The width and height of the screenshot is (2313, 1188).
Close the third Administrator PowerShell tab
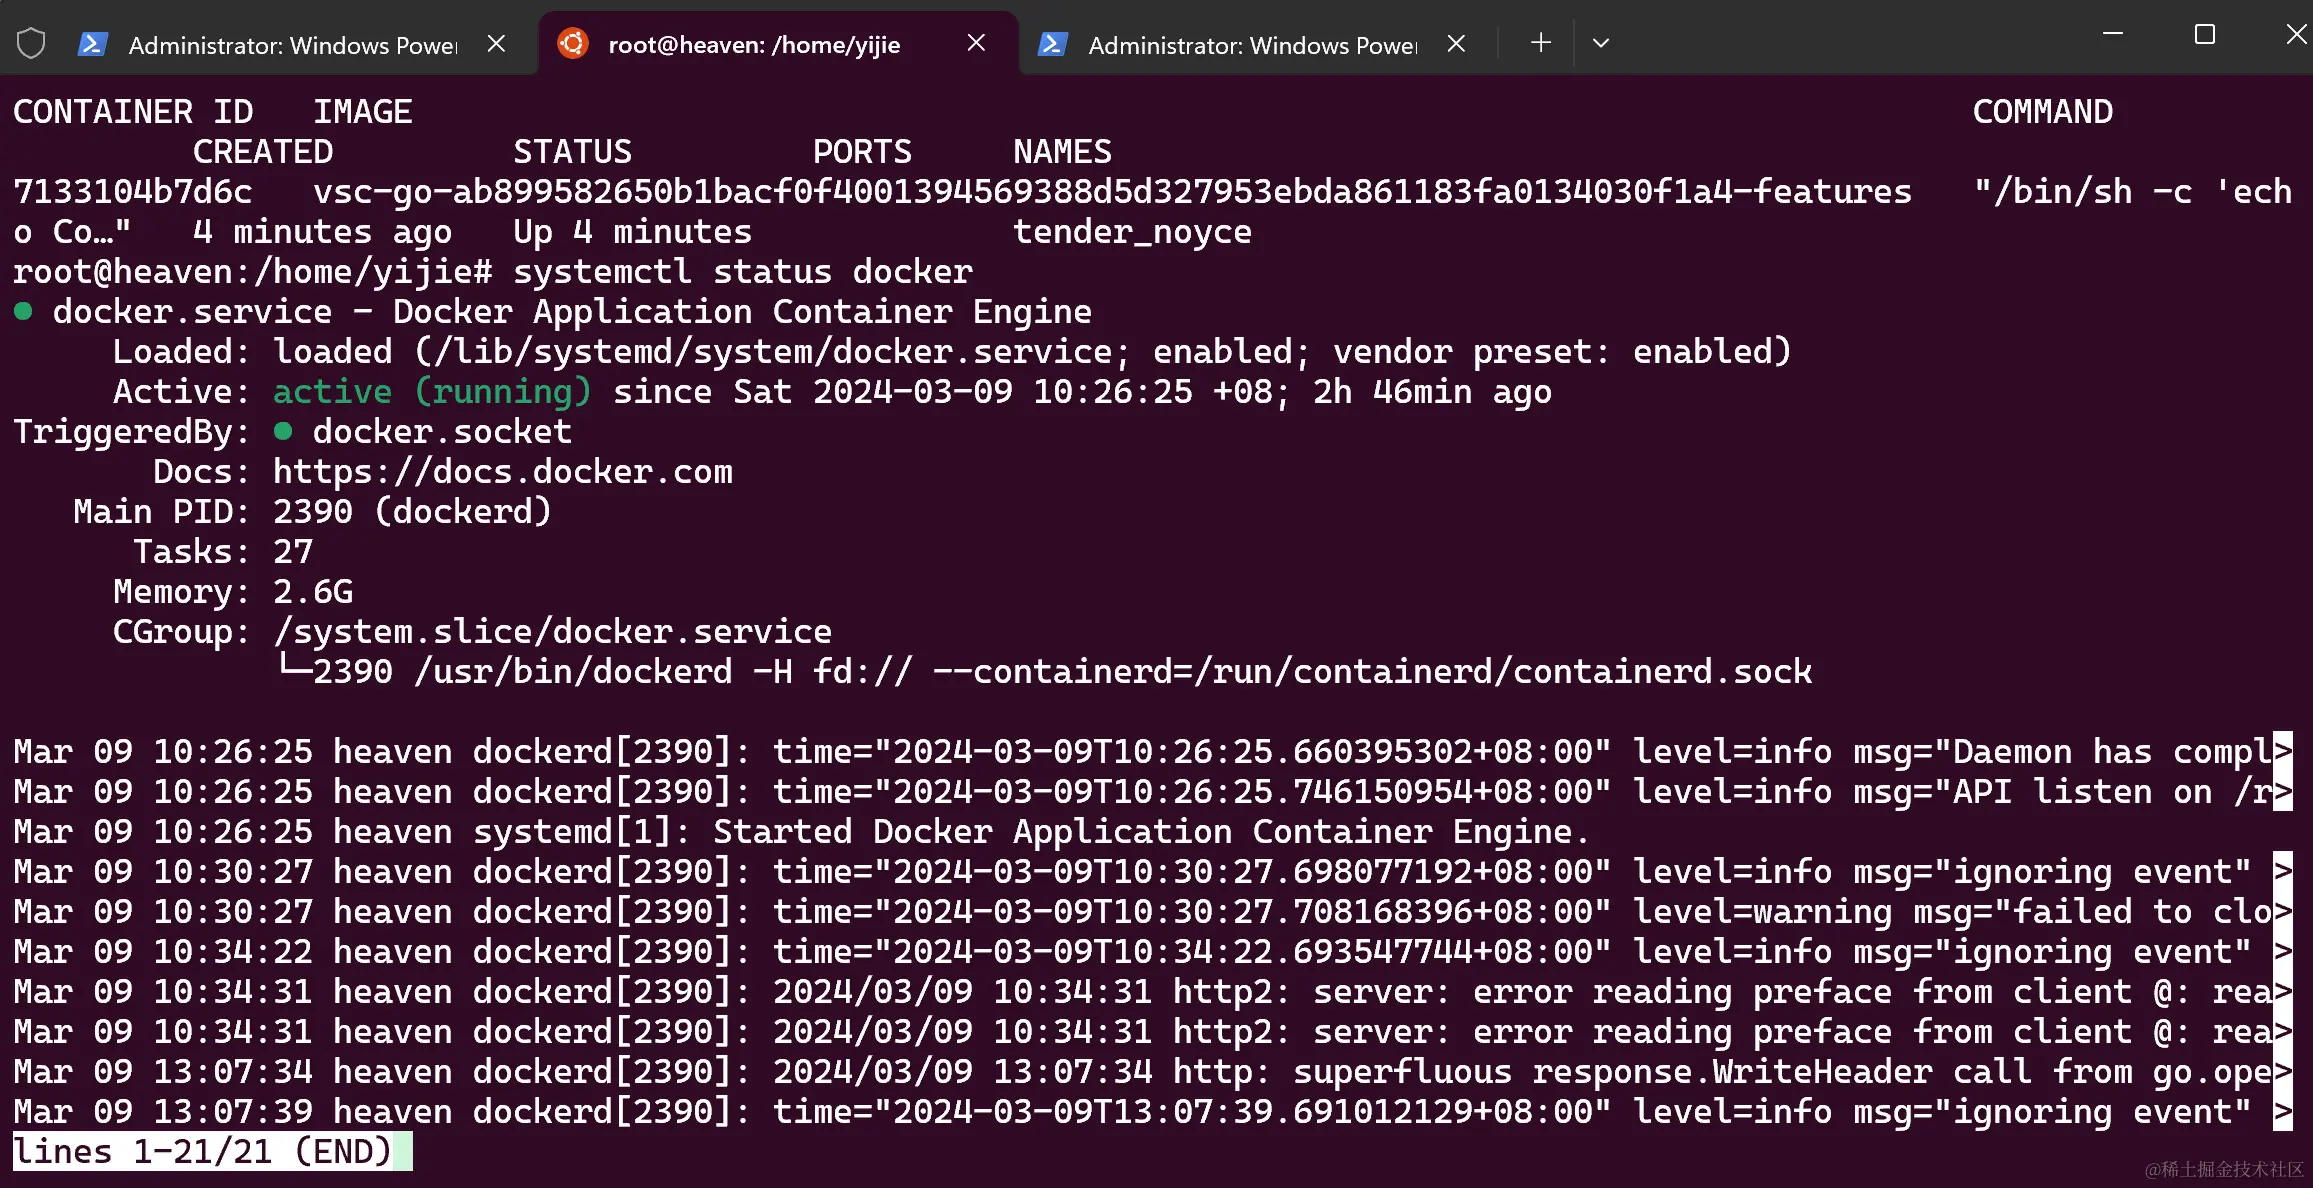(x=1456, y=42)
